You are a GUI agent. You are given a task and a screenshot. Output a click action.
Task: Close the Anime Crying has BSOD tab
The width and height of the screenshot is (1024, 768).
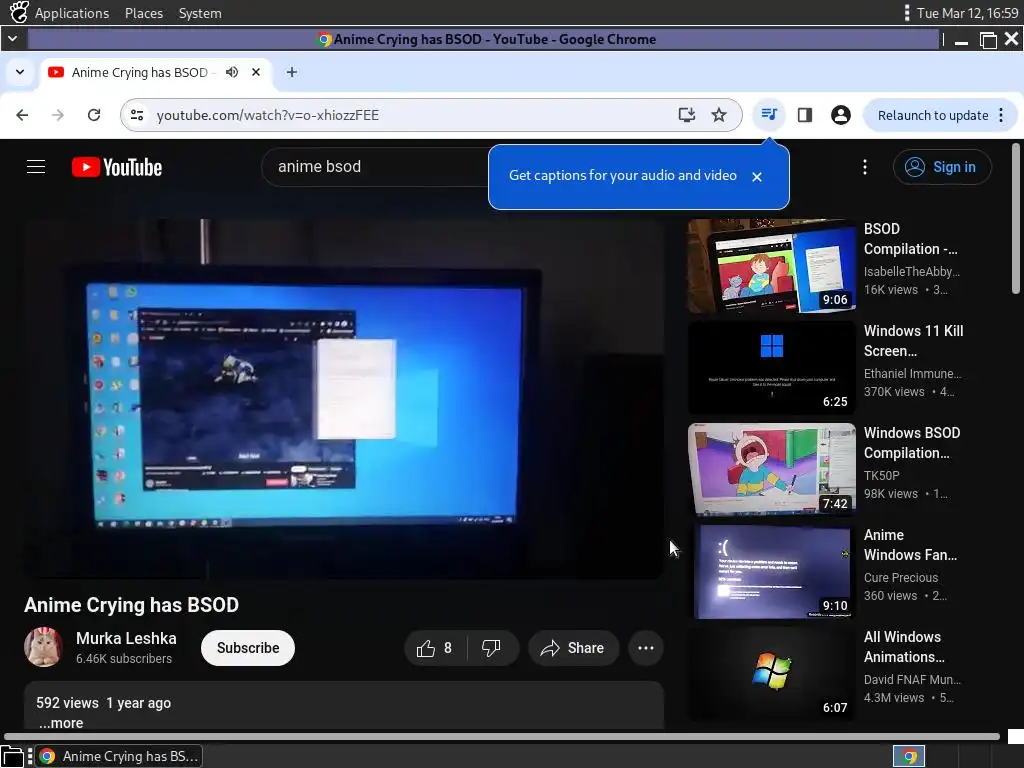[256, 72]
